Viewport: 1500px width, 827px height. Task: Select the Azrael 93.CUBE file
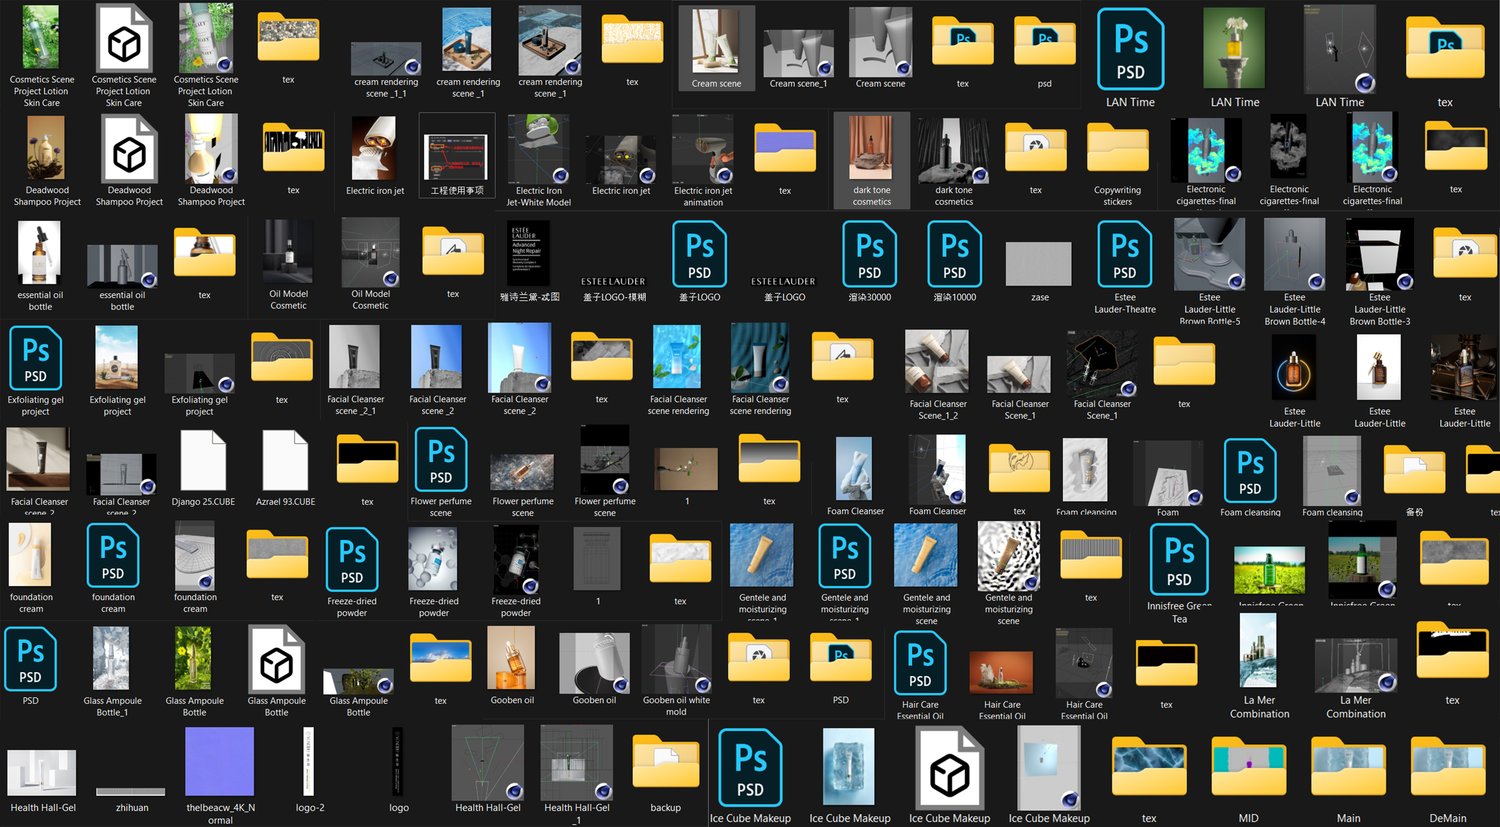(285, 460)
